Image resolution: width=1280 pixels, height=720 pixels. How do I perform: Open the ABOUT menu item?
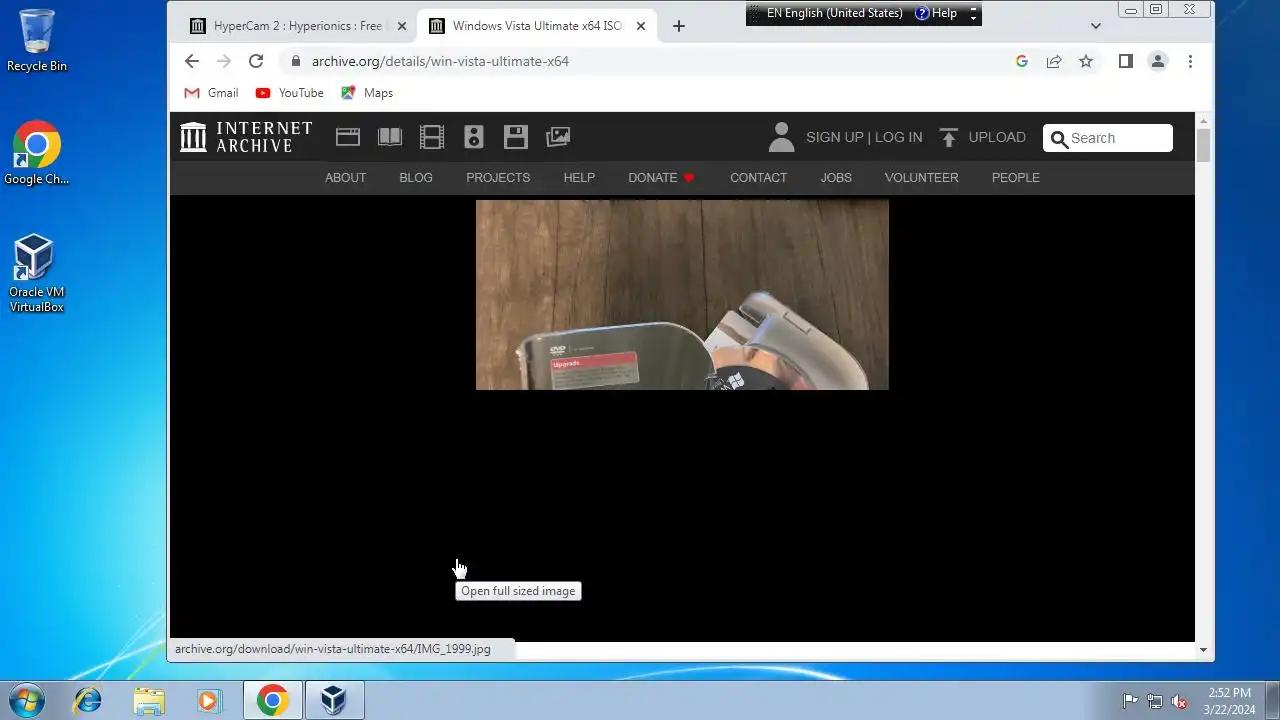[x=345, y=178]
